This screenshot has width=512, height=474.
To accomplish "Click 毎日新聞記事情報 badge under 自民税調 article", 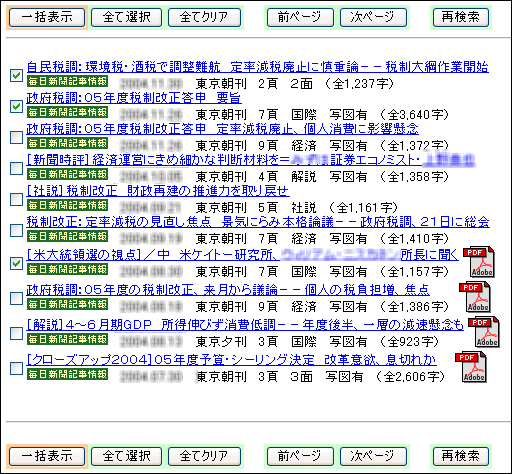I will point(67,81).
